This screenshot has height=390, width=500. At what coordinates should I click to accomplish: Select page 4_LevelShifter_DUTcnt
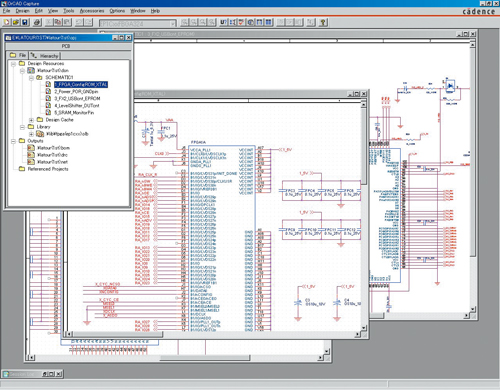[x=77, y=105]
